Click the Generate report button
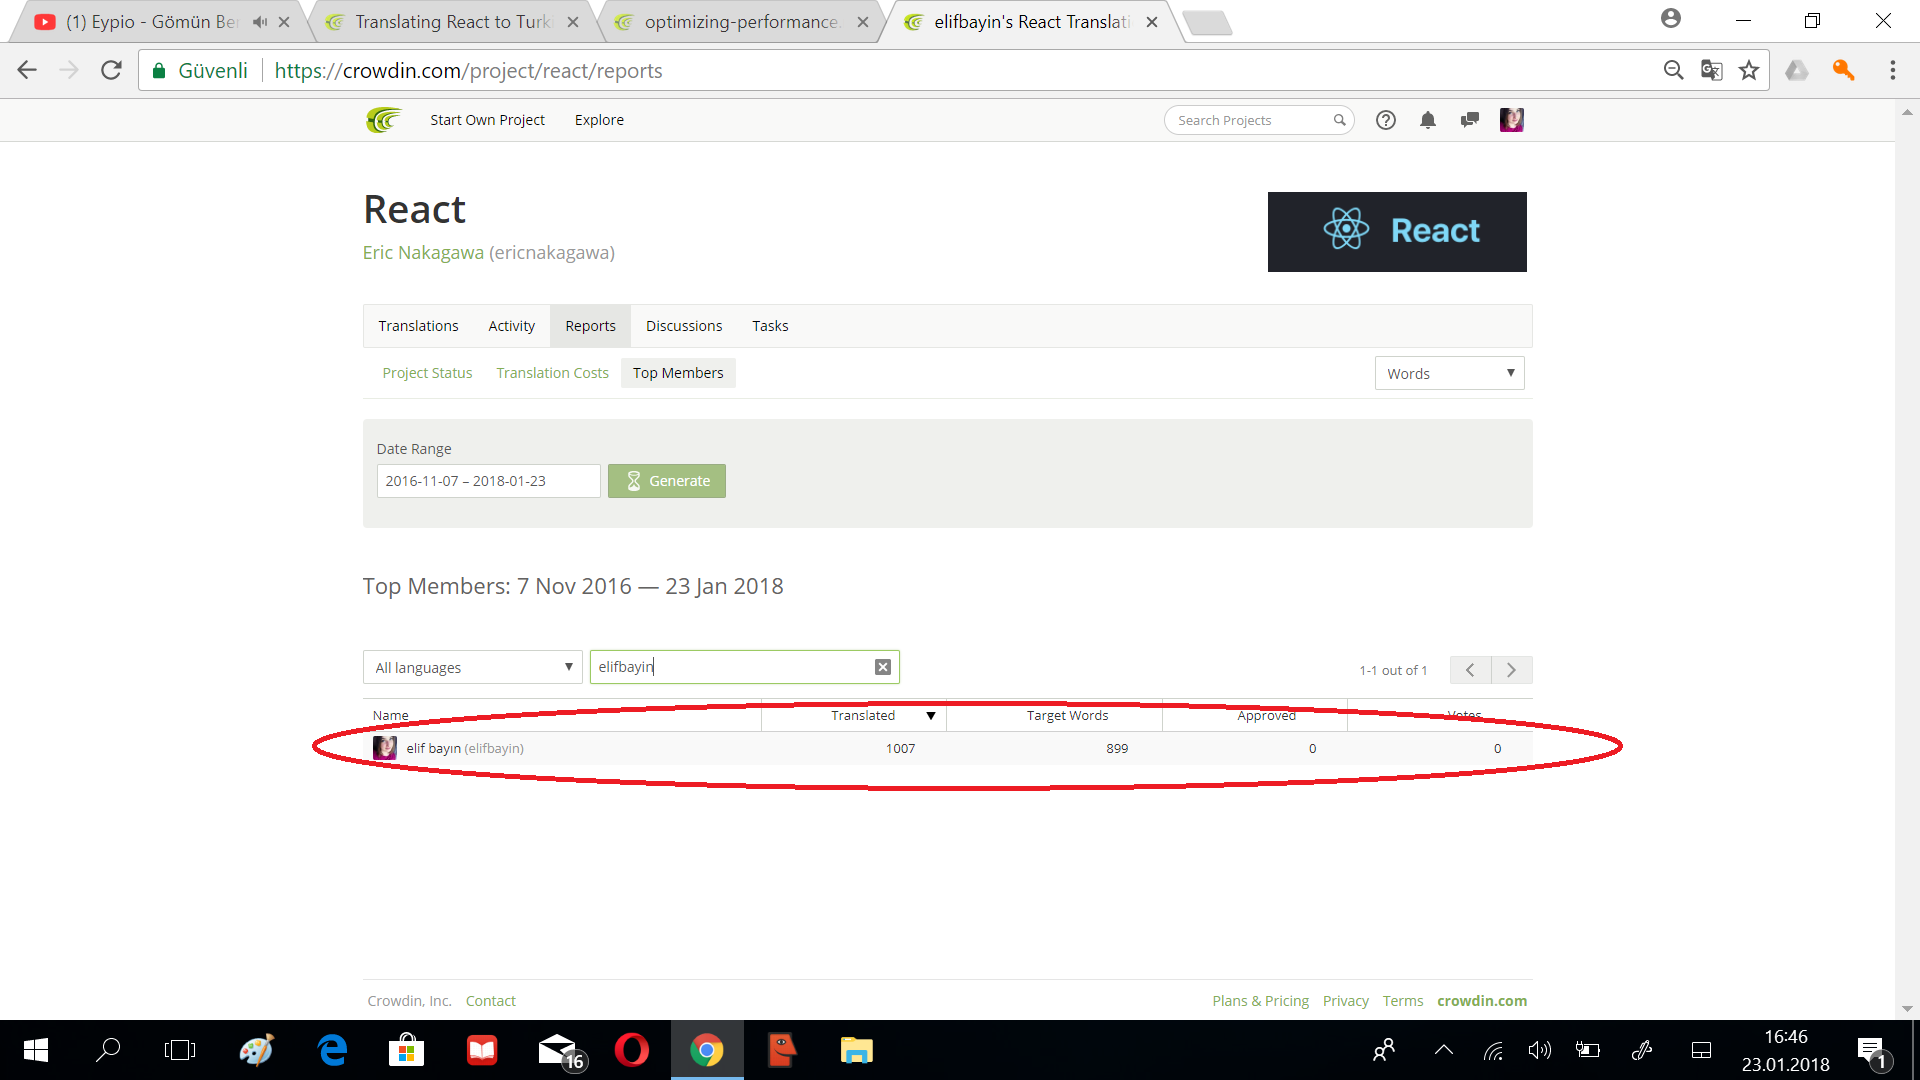Viewport: 1920px width, 1080px height. (667, 481)
